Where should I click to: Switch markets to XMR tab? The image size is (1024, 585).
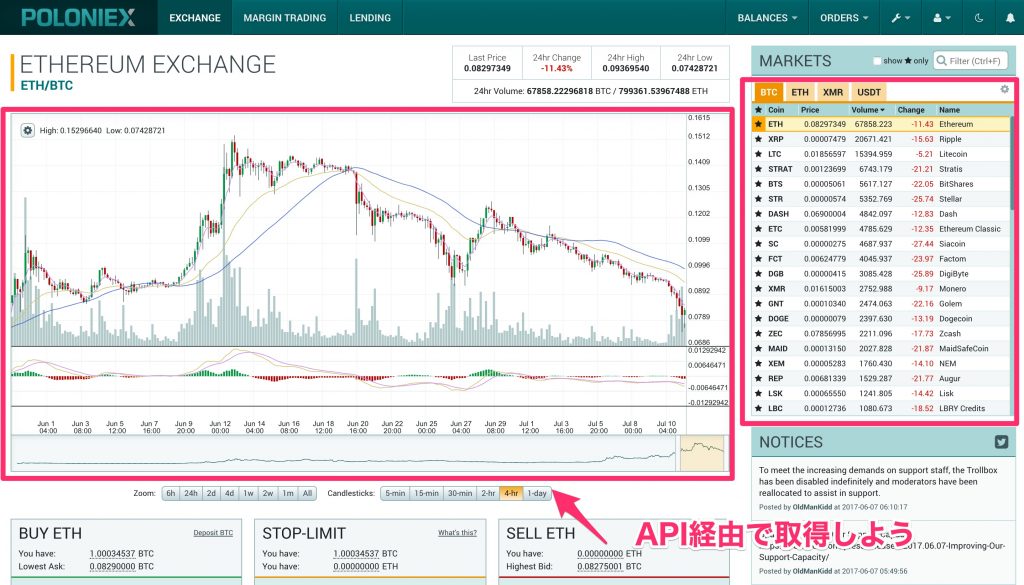coord(833,92)
